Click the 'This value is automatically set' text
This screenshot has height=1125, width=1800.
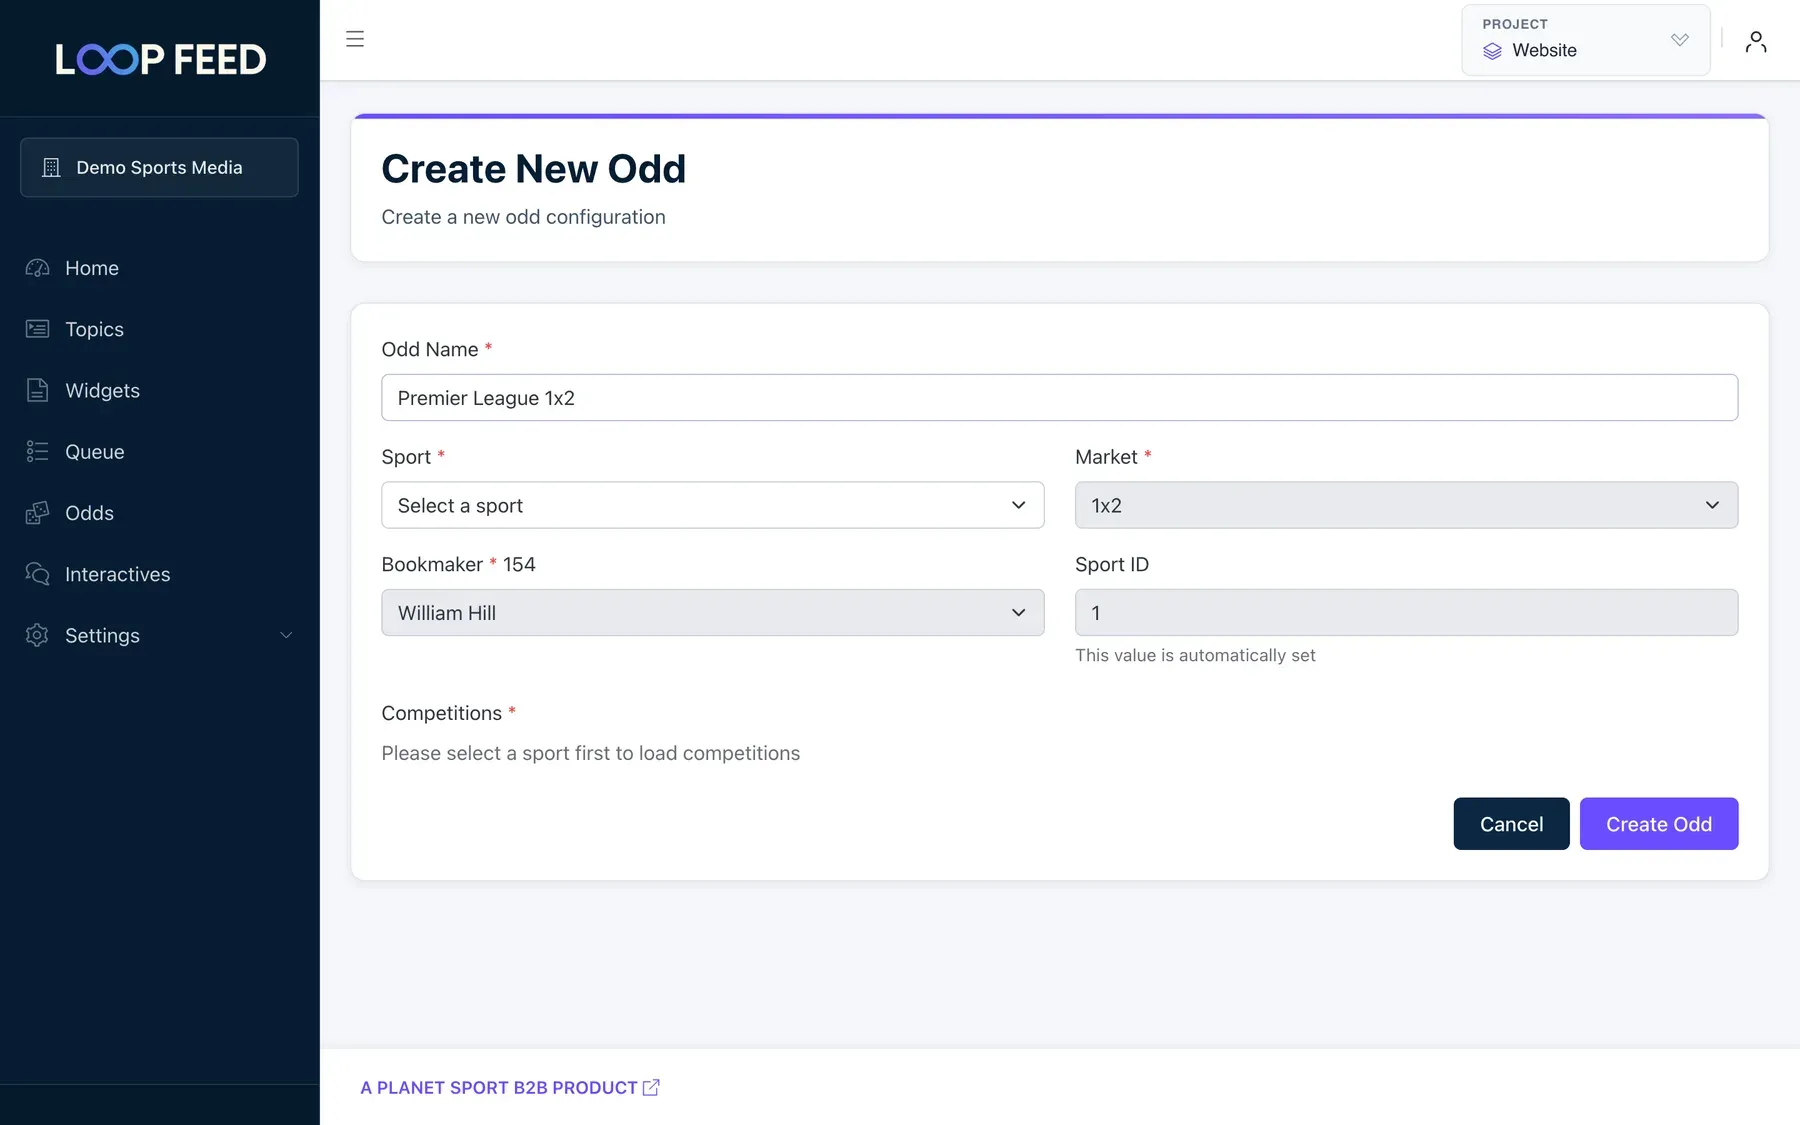coord(1195,655)
